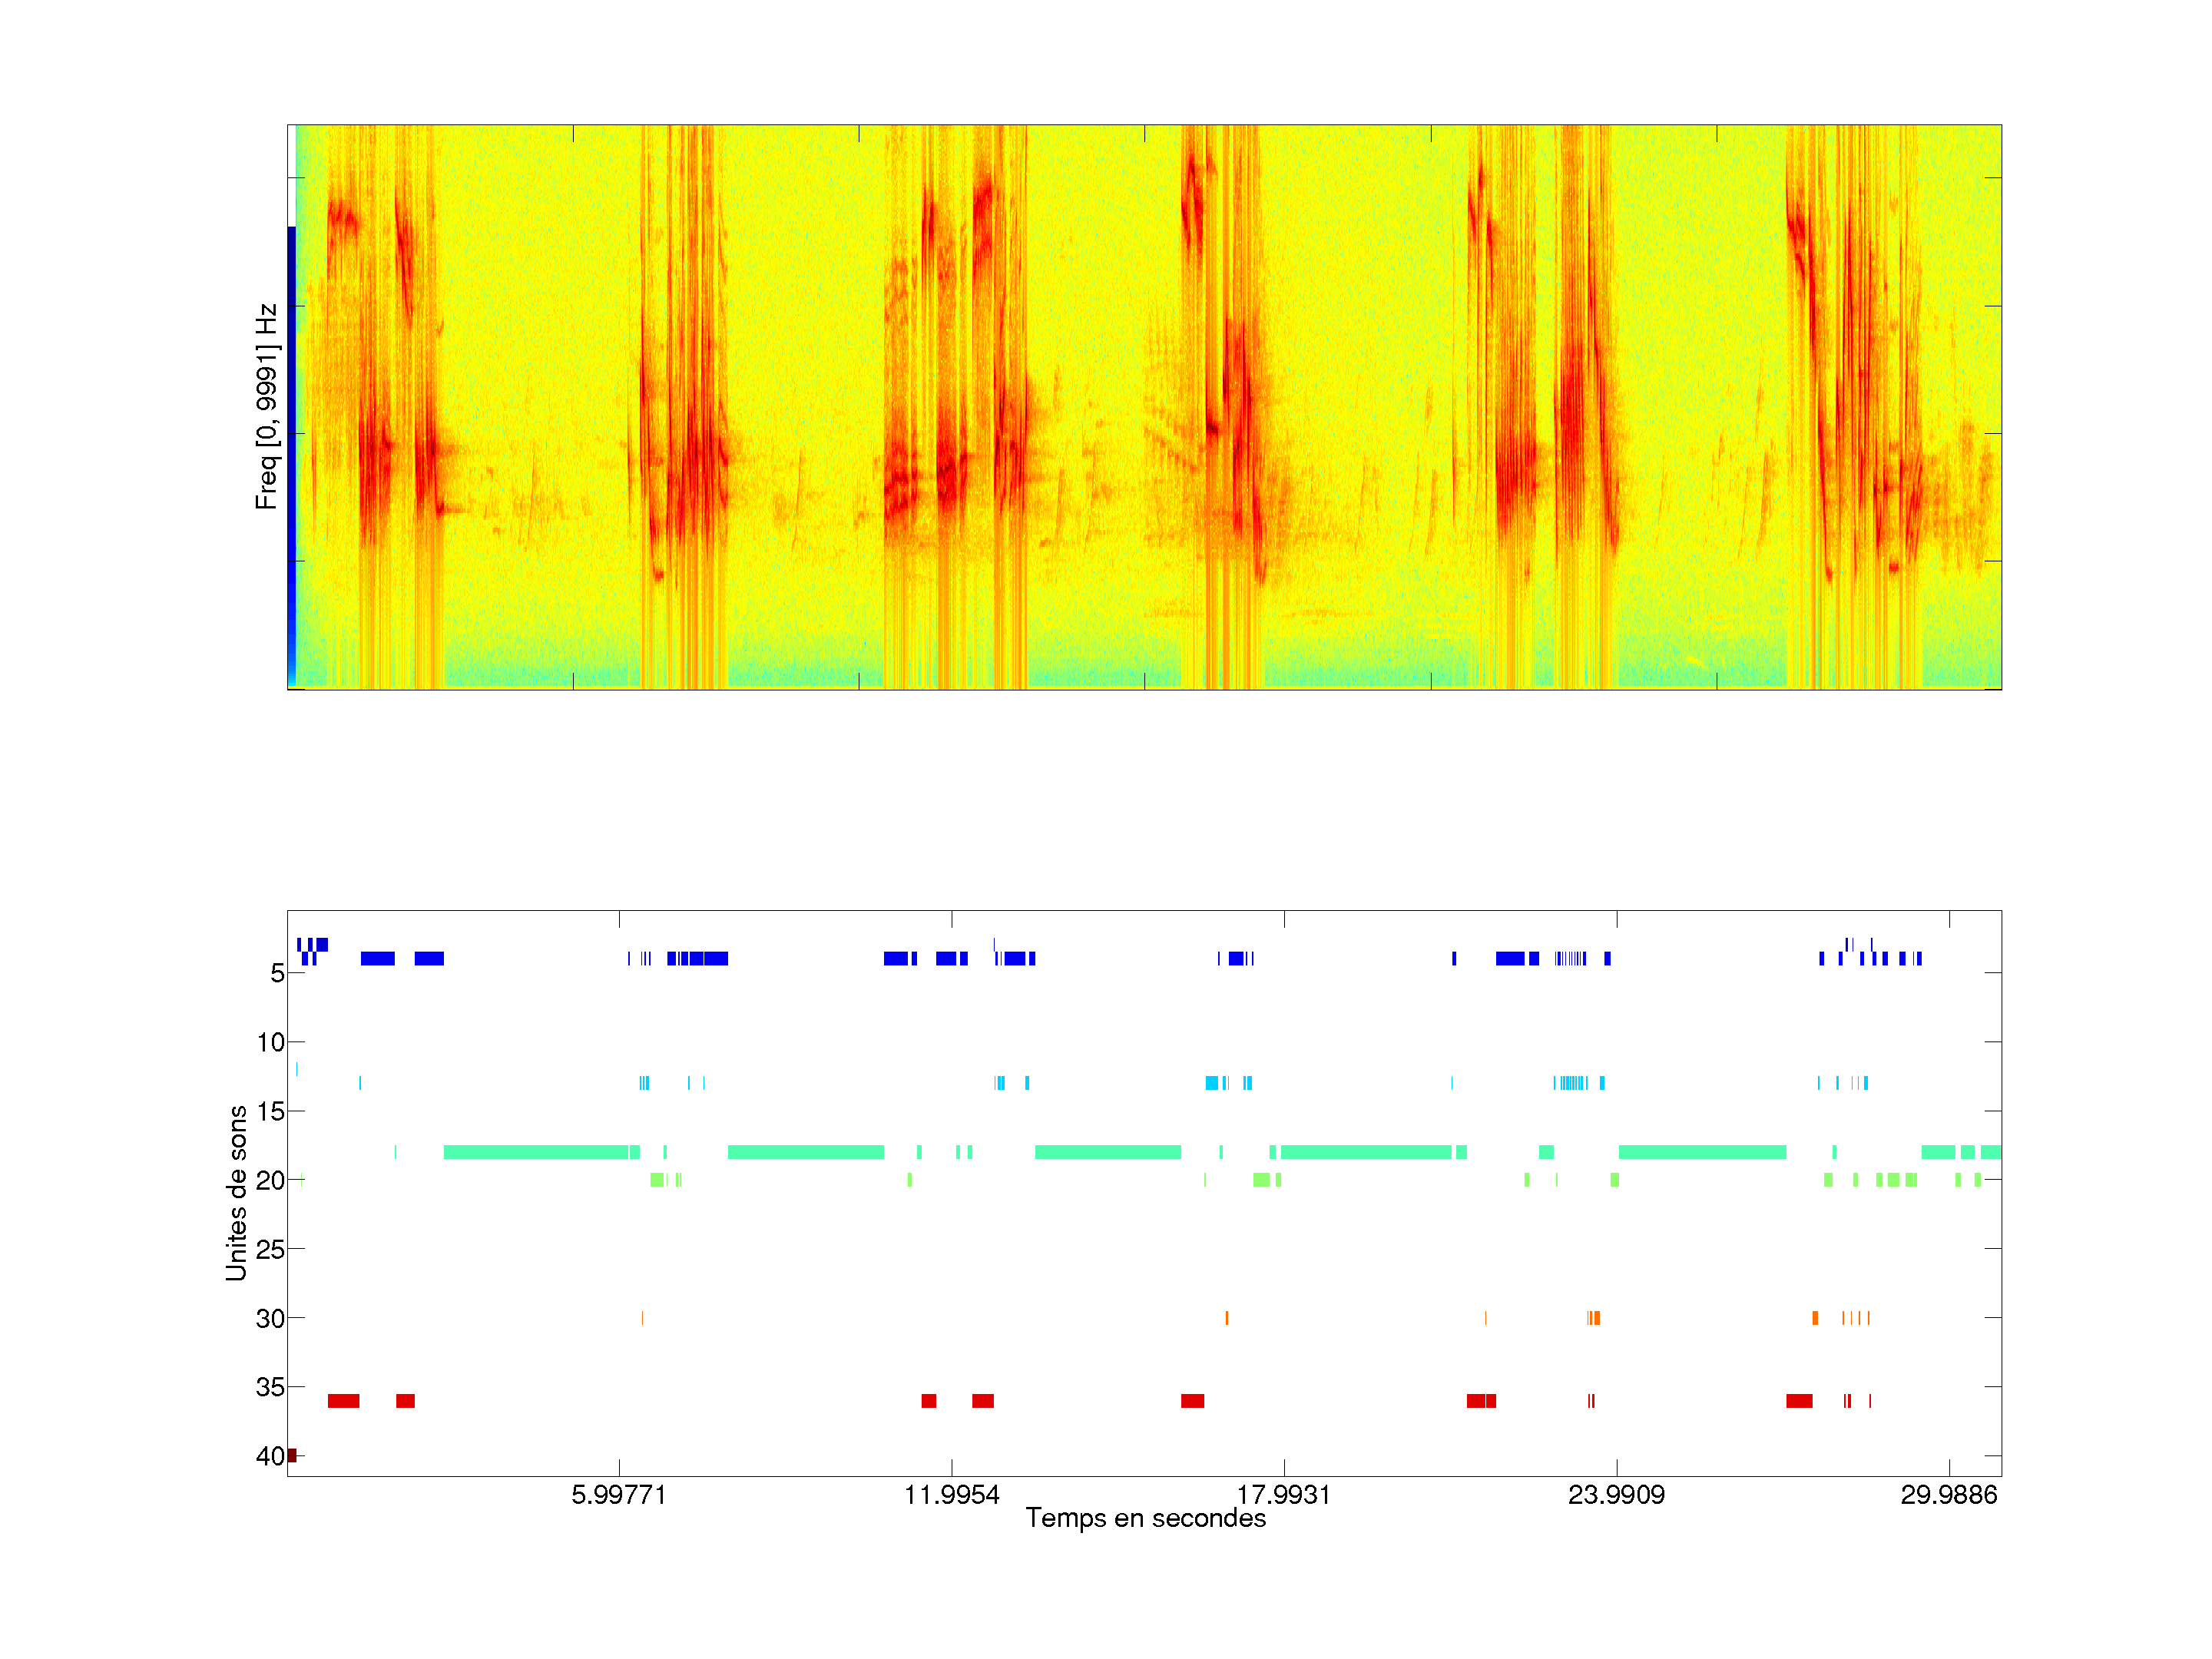Image resolution: width=2212 pixels, height=1659 pixels.
Task: Click the 'Temps en secondes' x-axis label
Action: [1145, 1518]
